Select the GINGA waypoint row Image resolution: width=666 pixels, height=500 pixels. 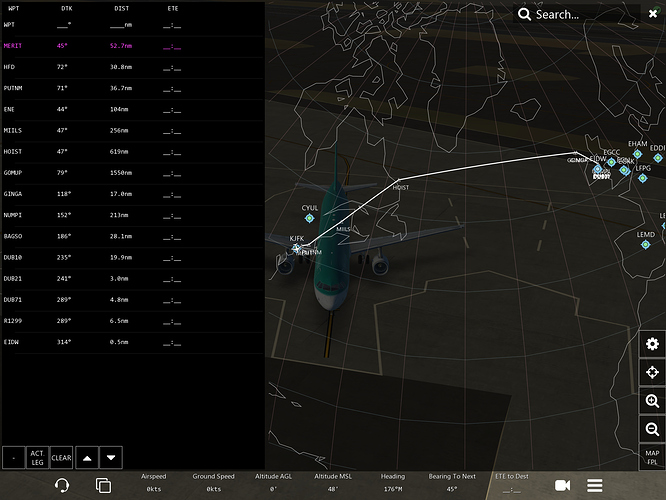[x=133, y=194]
